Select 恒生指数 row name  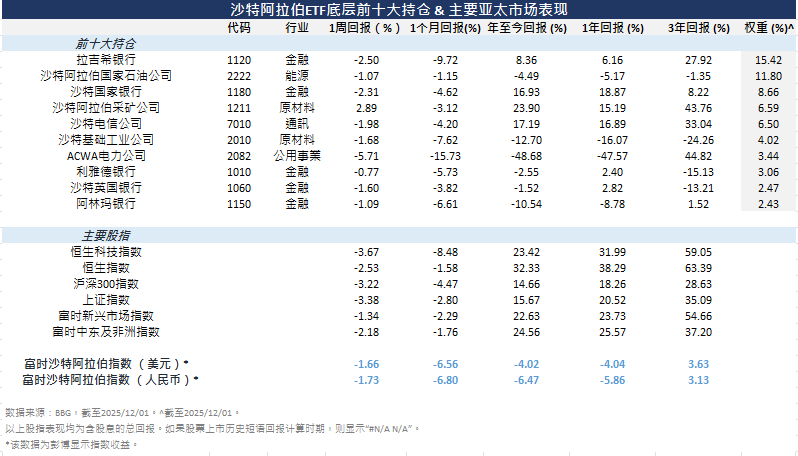(106, 268)
